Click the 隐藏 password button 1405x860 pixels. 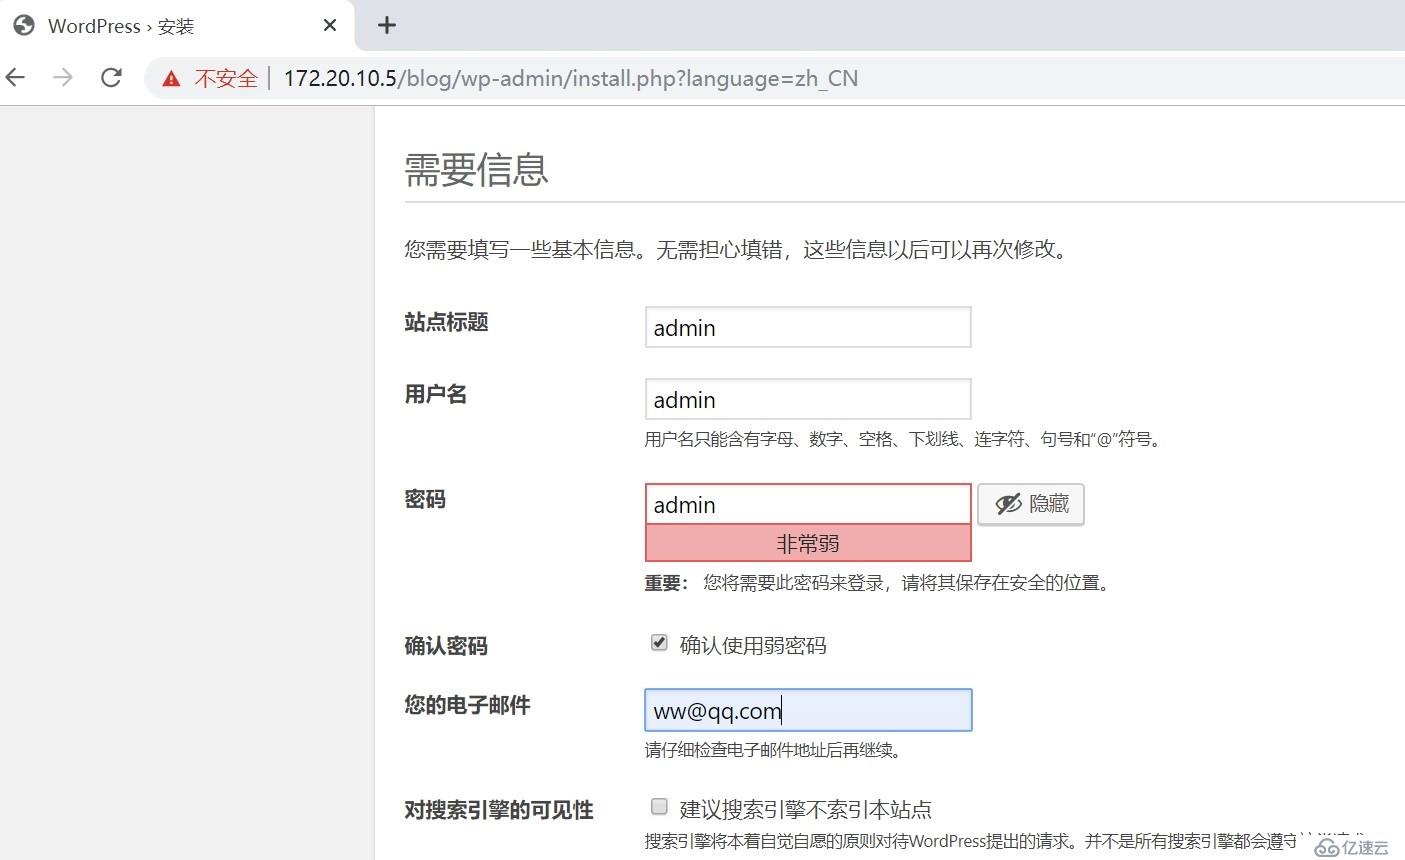pyautogui.click(x=1031, y=504)
